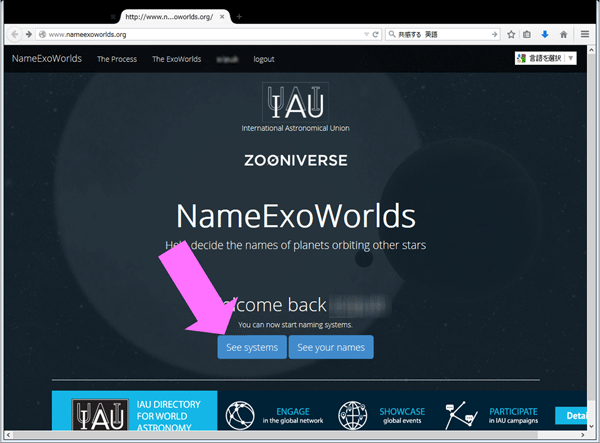Screen dimensions: 600x443
Task: Click the See systems button
Action: pos(252,347)
